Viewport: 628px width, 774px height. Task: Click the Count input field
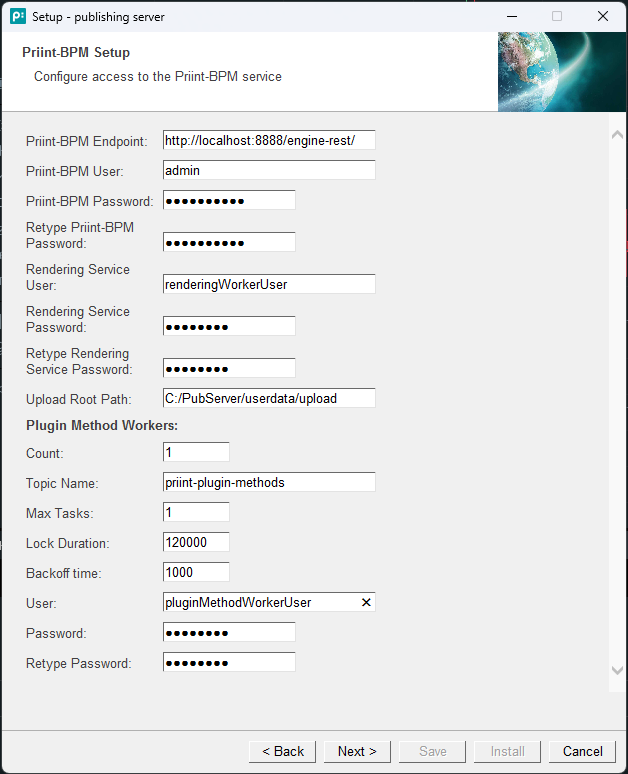pos(196,452)
